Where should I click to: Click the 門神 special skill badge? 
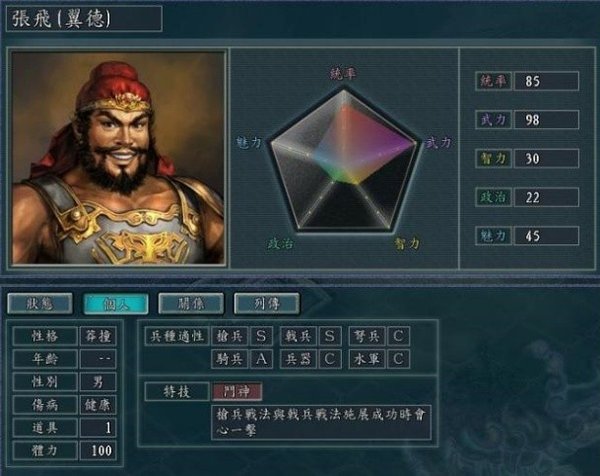tap(237, 391)
